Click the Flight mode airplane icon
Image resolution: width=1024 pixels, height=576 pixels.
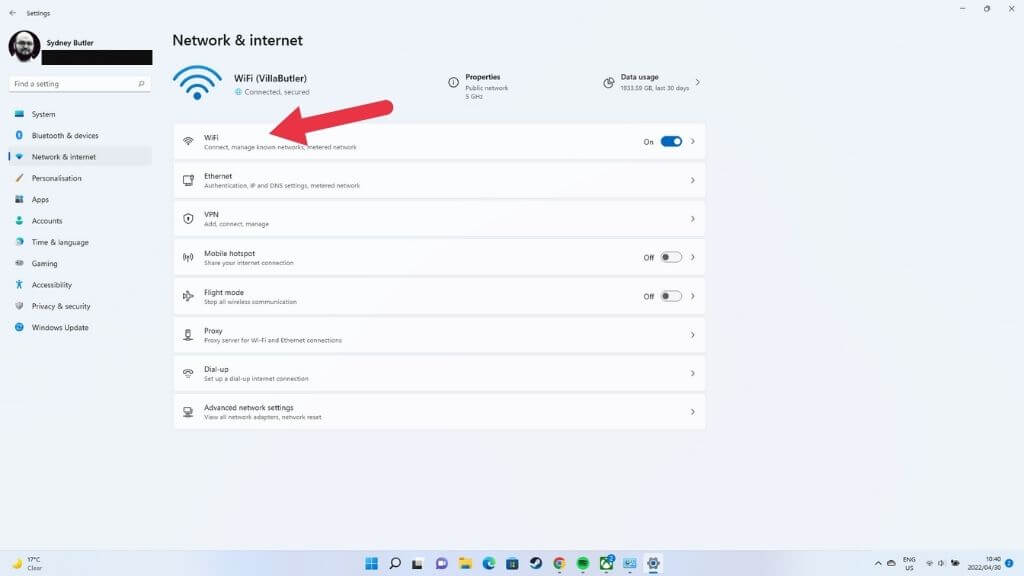pos(188,296)
